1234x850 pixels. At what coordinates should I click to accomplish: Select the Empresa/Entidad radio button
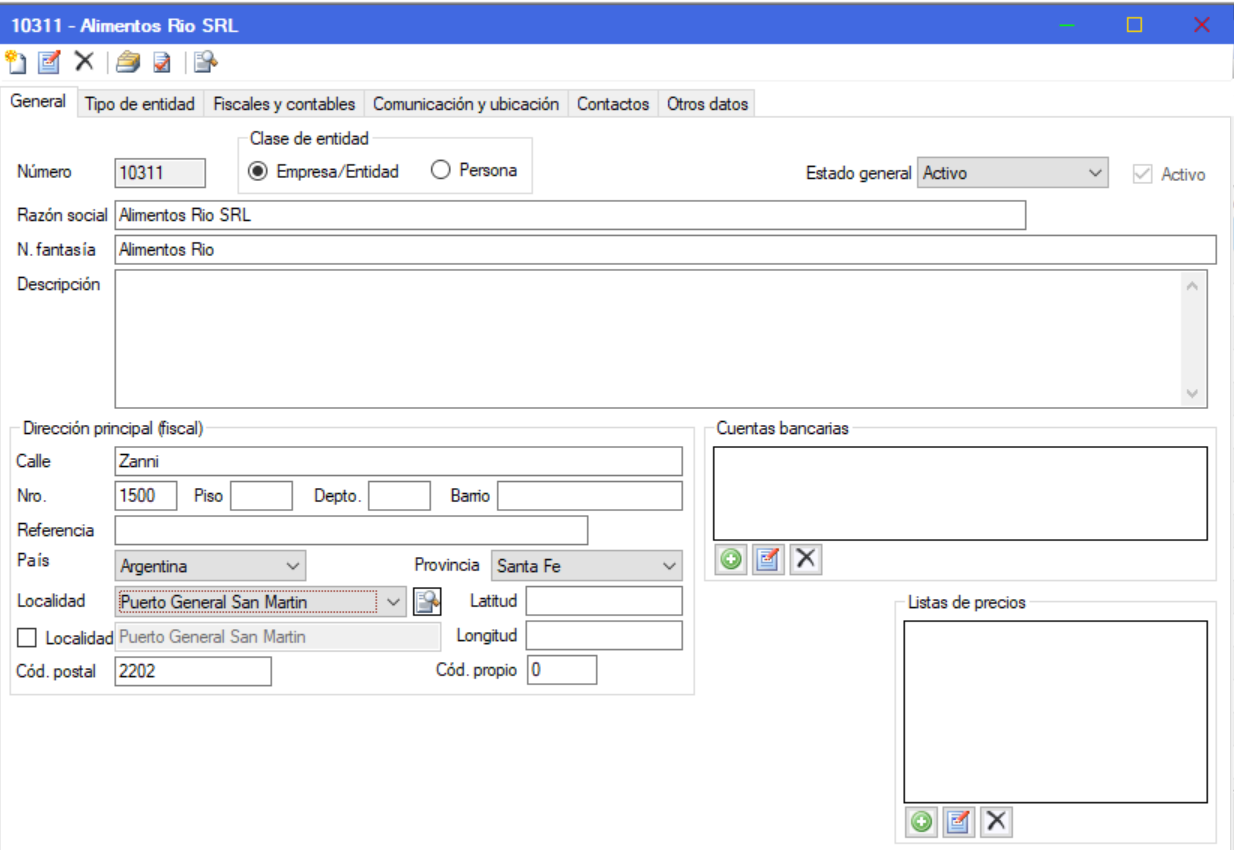click(x=258, y=171)
